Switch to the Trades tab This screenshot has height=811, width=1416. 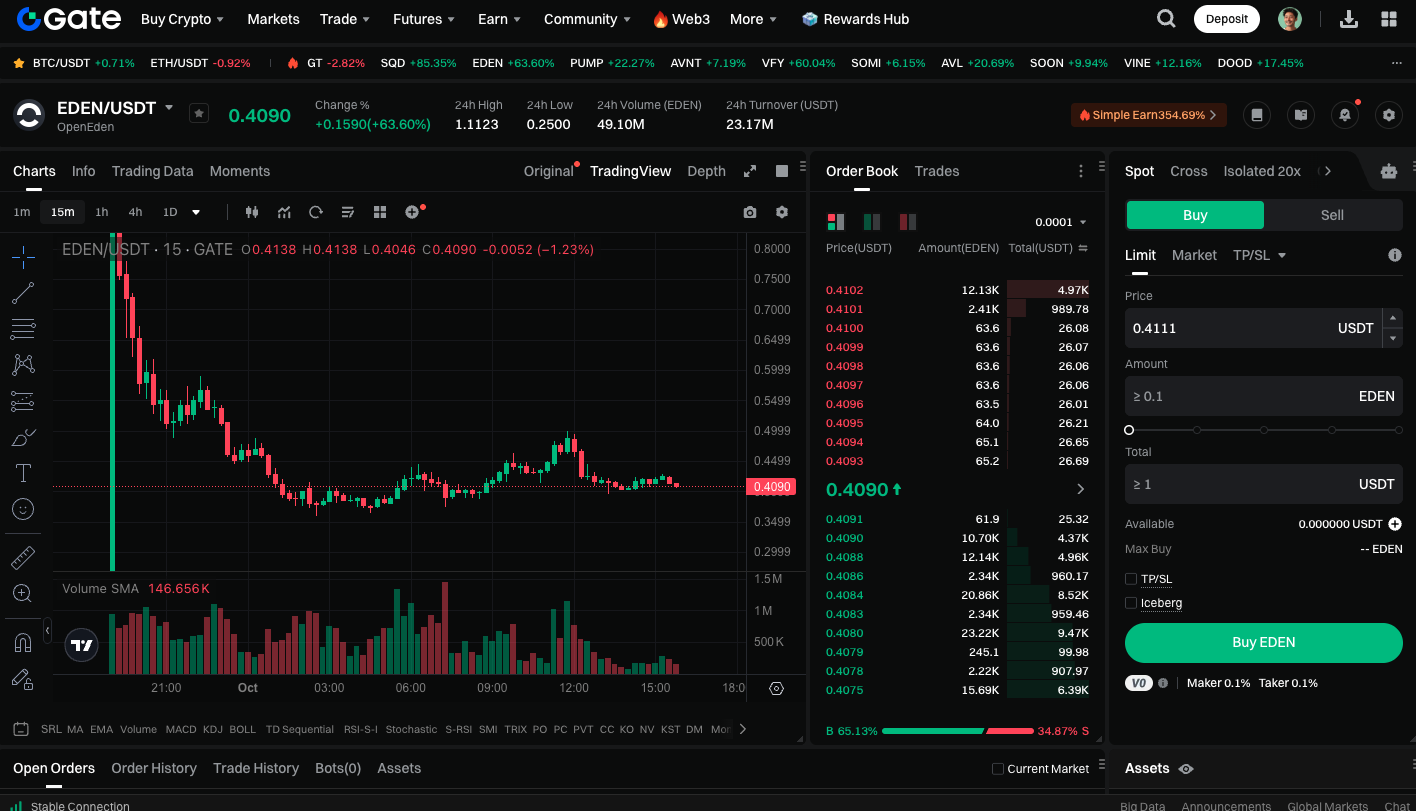[936, 171]
